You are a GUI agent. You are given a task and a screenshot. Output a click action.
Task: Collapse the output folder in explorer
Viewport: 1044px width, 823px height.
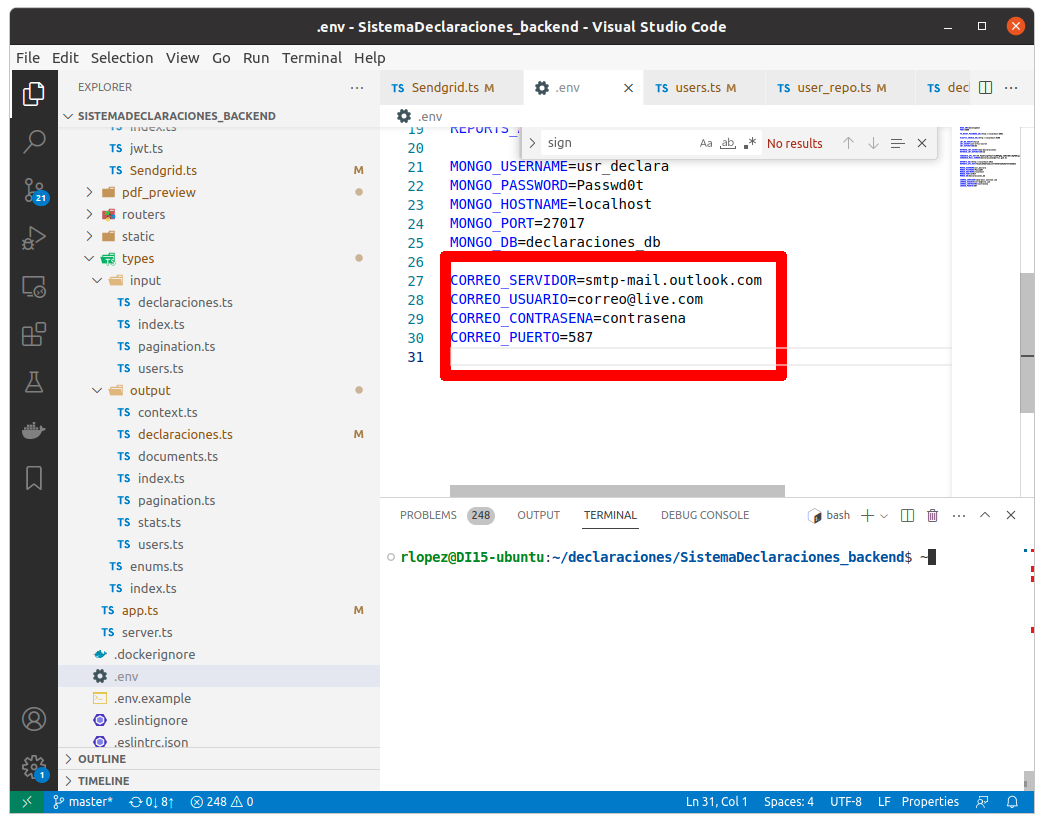(x=150, y=390)
